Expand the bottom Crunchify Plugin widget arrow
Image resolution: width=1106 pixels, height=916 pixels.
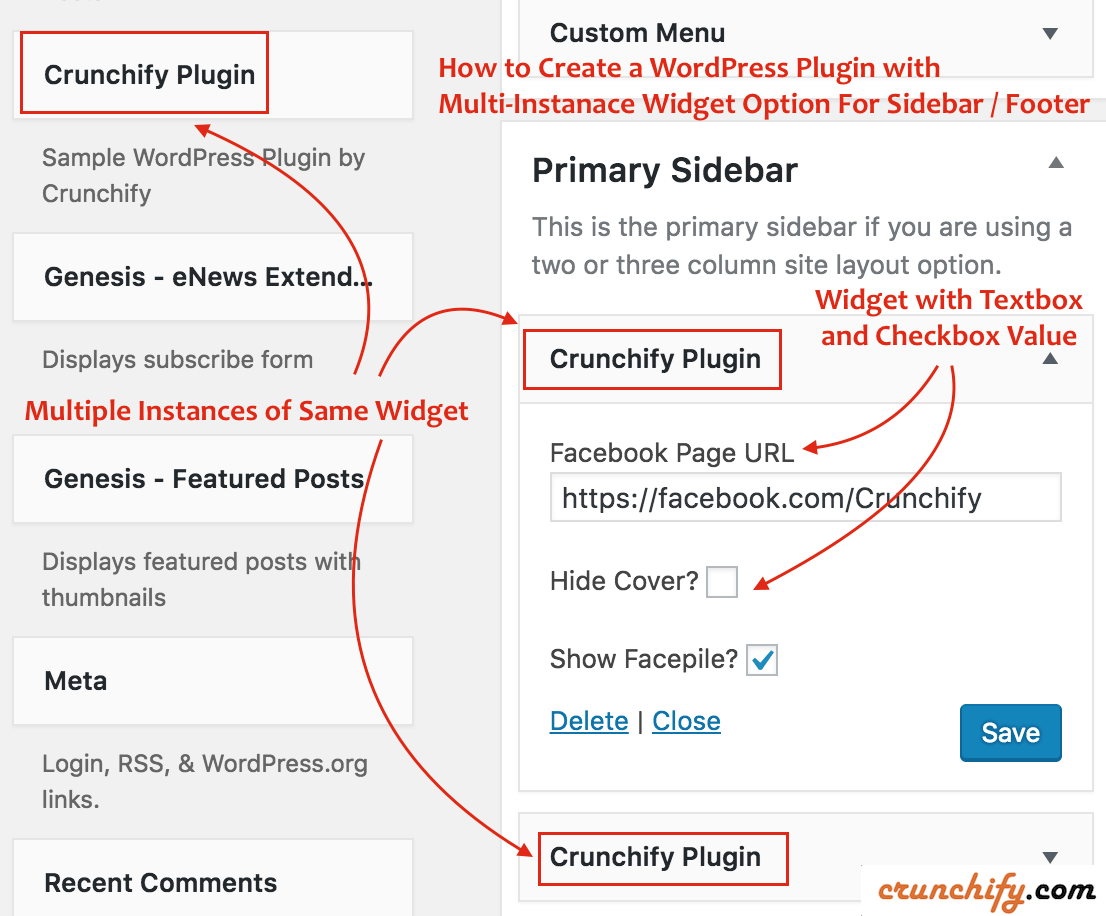(1050, 857)
